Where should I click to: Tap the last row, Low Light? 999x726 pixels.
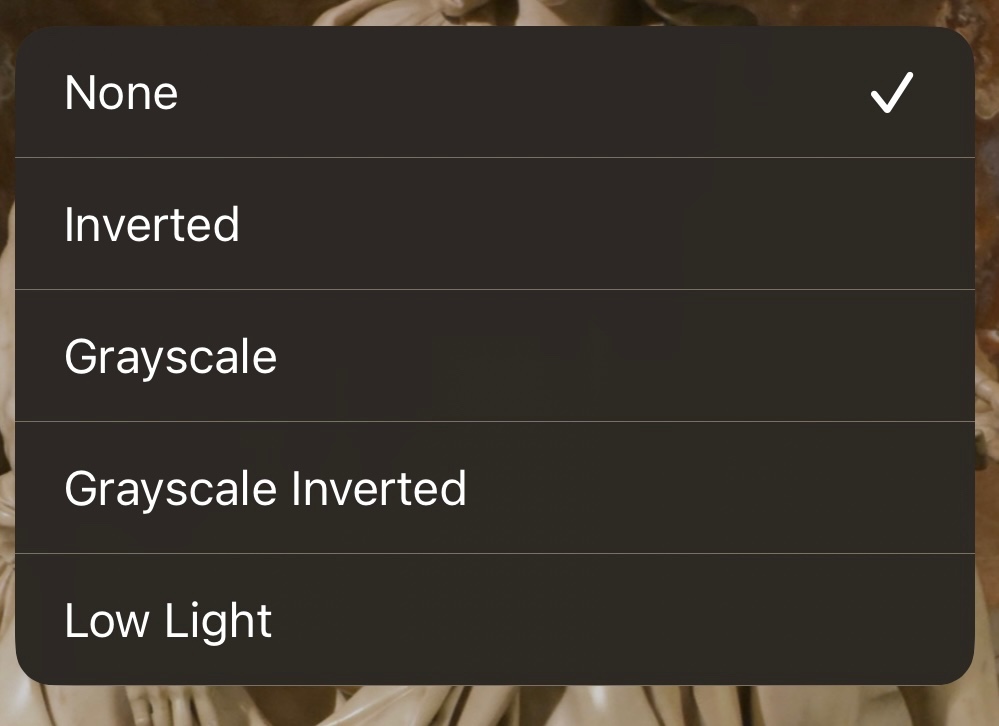coord(494,619)
